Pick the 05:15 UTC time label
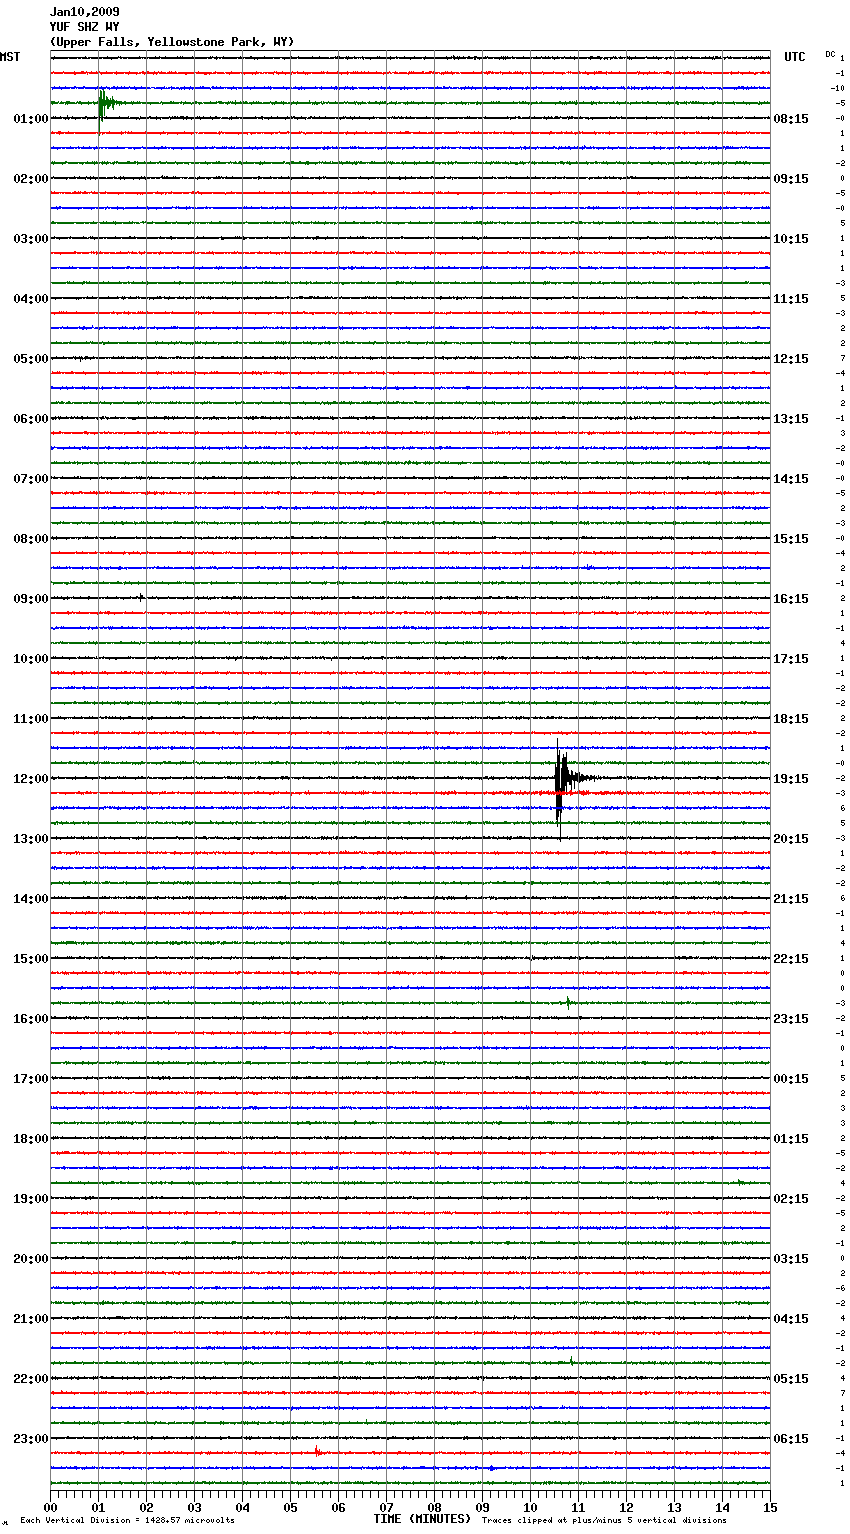 click(x=791, y=1379)
